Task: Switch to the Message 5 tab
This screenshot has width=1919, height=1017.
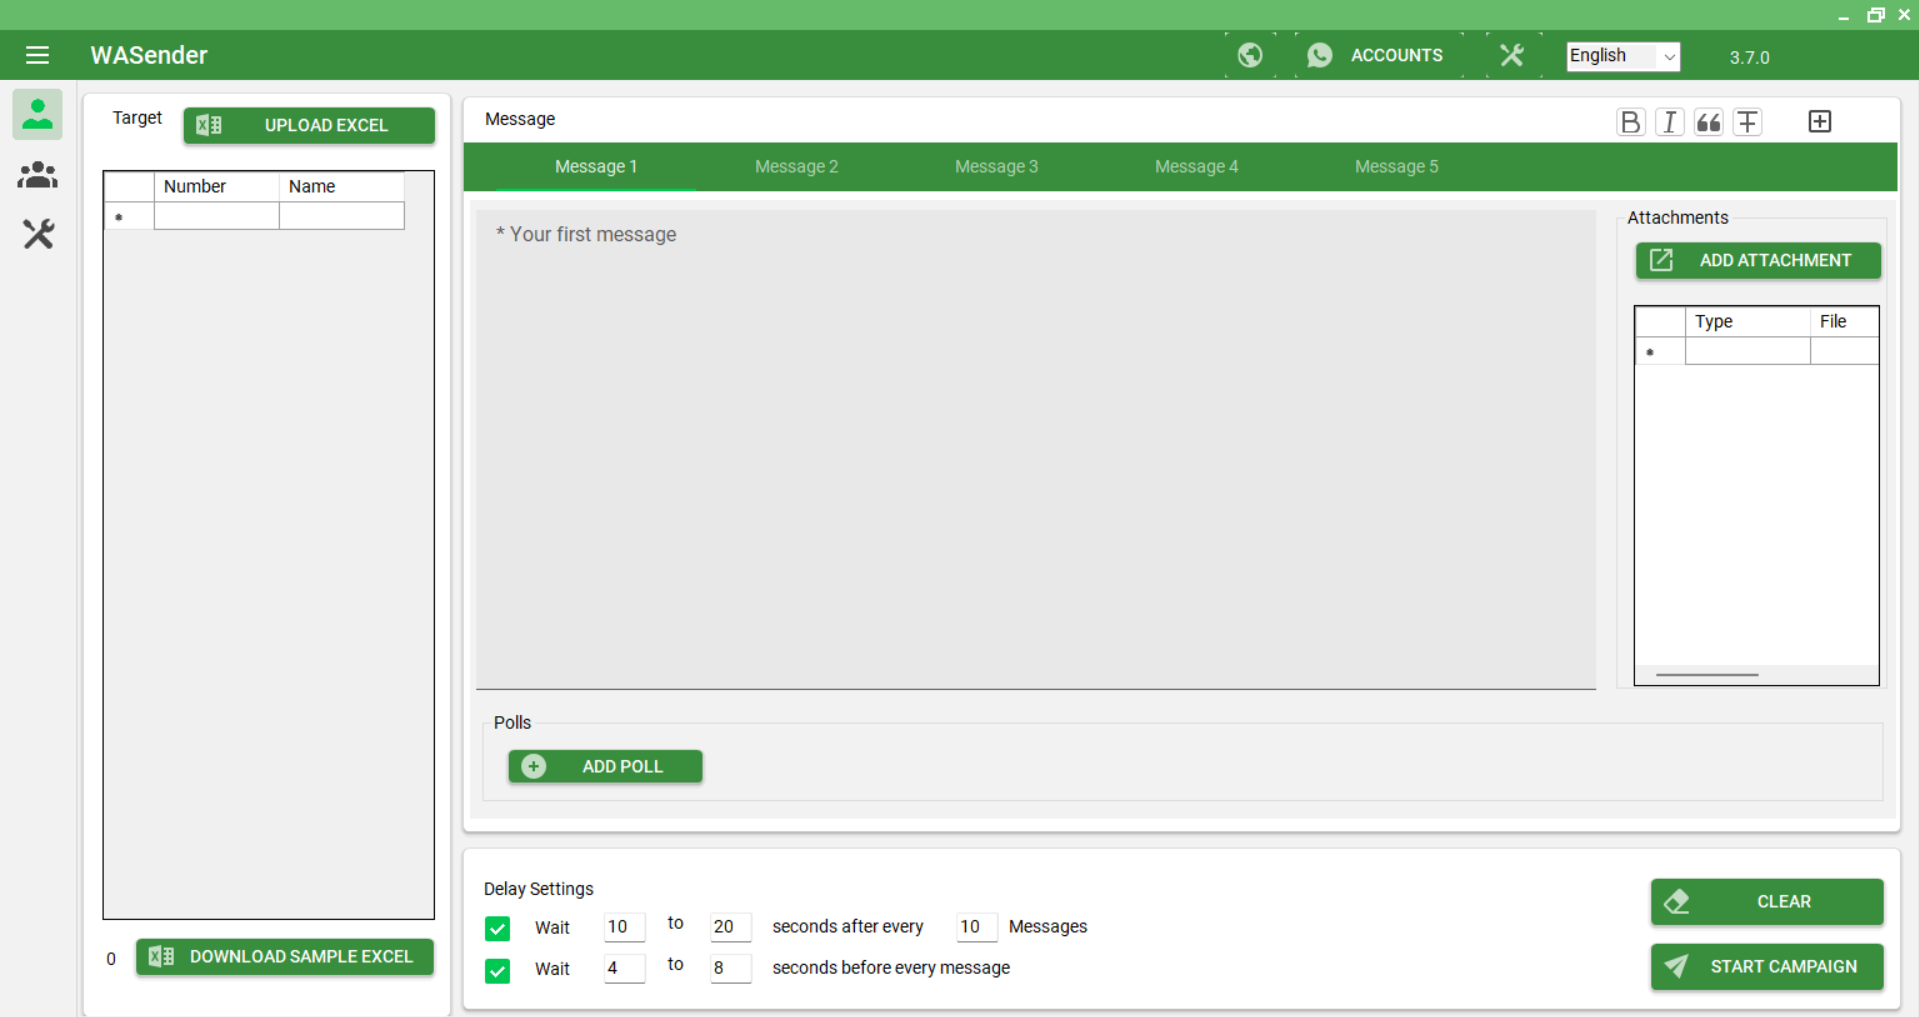Action: [1396, 167]
